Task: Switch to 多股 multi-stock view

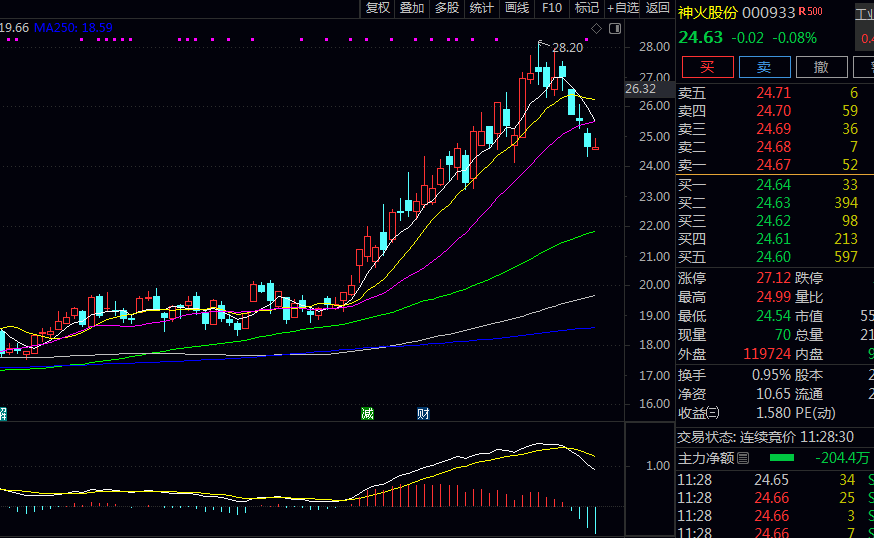Action: (447, 8)
